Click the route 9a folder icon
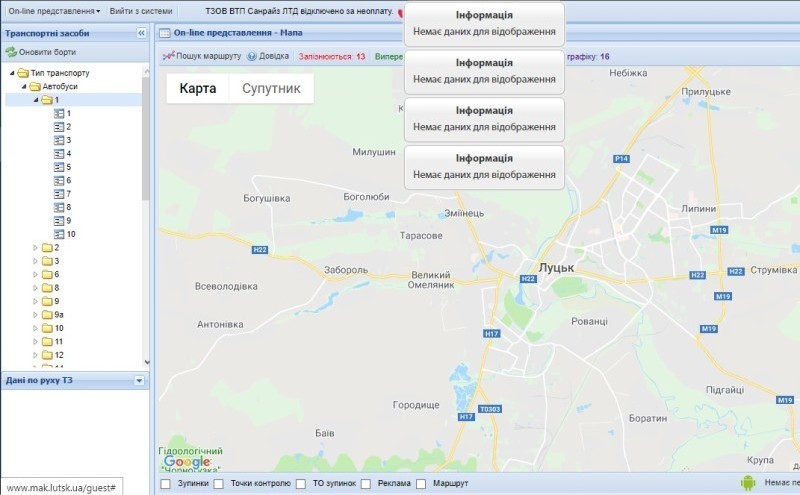Image resolution: width=800 pixels, height=495 pixels. tap(46, 314)
